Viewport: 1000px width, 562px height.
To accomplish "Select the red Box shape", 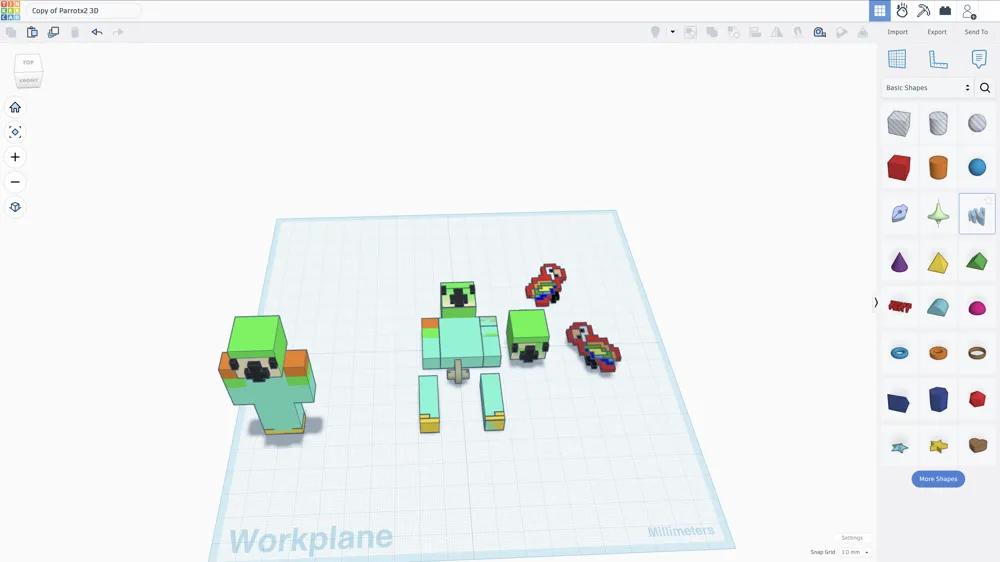I will click(x=899, y=168).
